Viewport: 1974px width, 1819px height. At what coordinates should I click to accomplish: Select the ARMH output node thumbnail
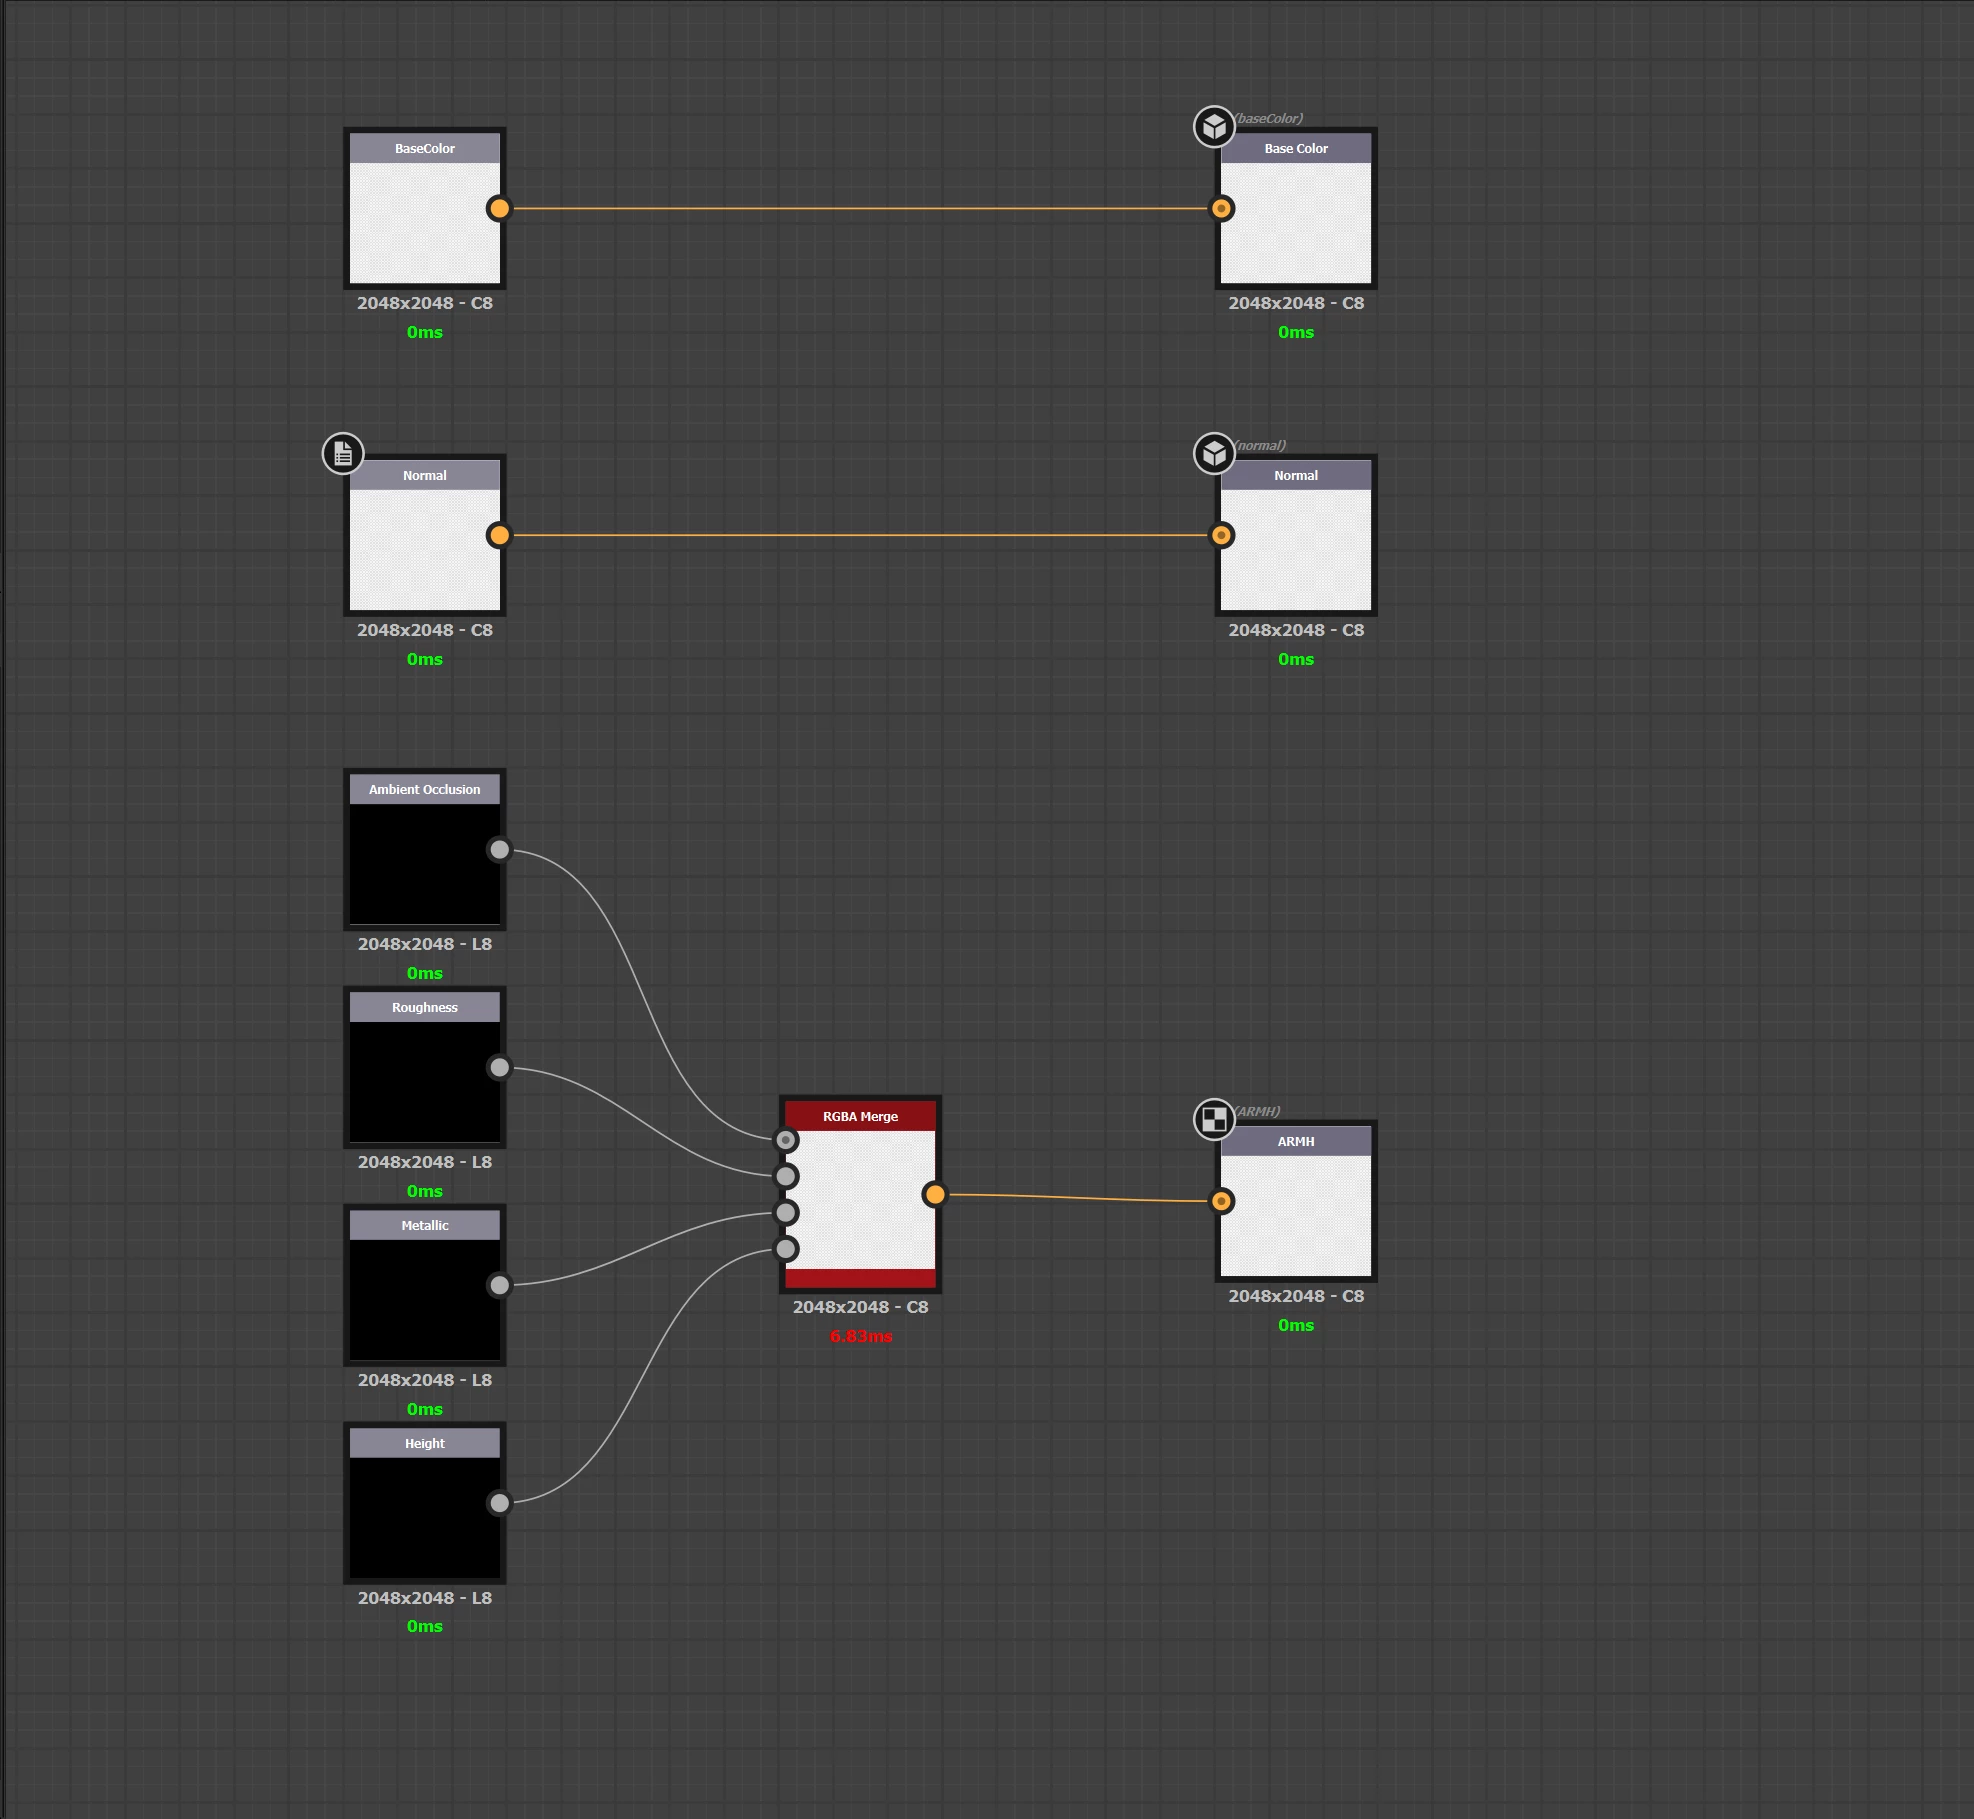click(1296, 1214)
